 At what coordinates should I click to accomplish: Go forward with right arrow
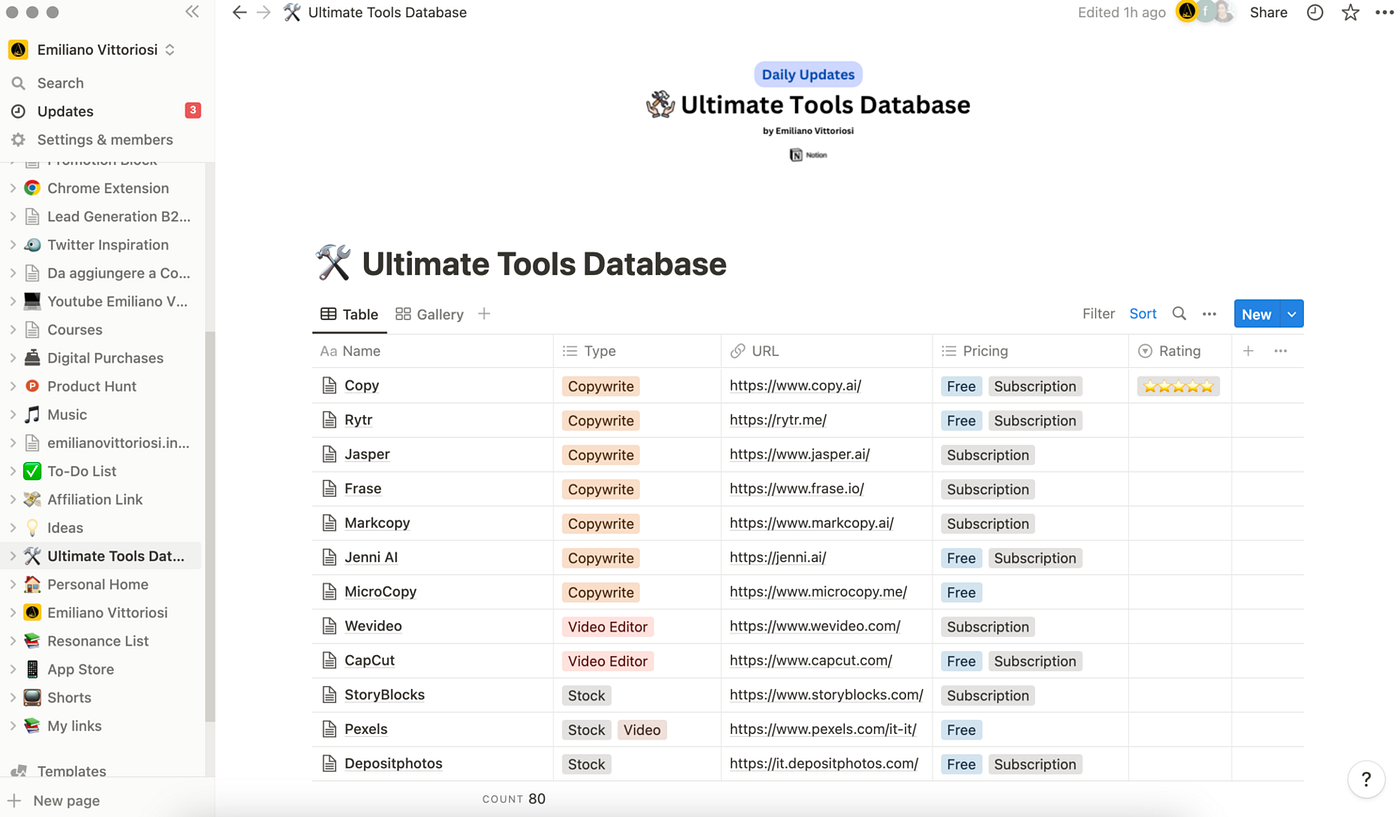click(264, 12)
